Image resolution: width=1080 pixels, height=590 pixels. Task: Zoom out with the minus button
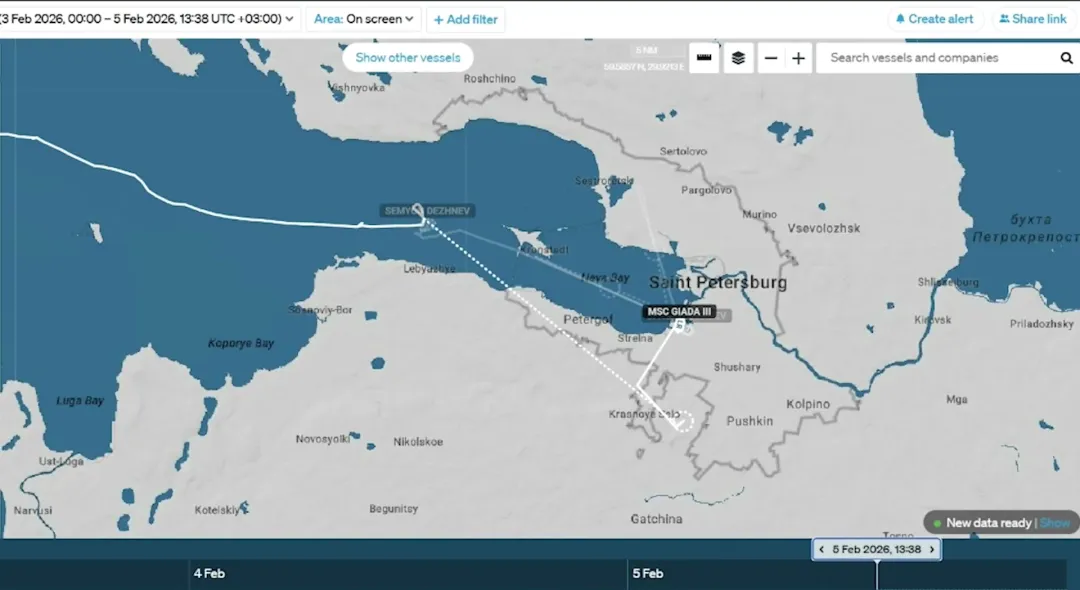(771, 58)
